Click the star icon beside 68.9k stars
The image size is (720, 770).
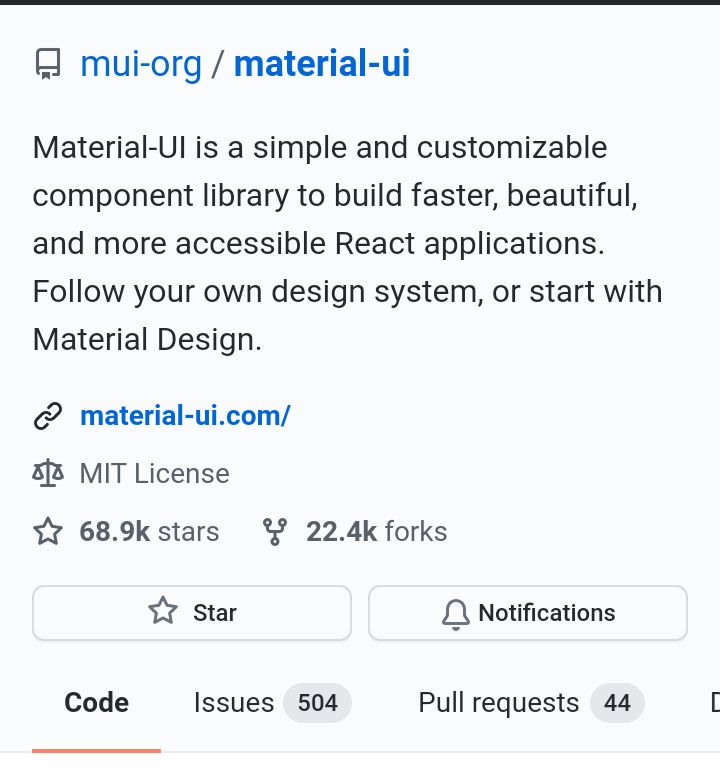pyautogui.click(x=48, y=531)
